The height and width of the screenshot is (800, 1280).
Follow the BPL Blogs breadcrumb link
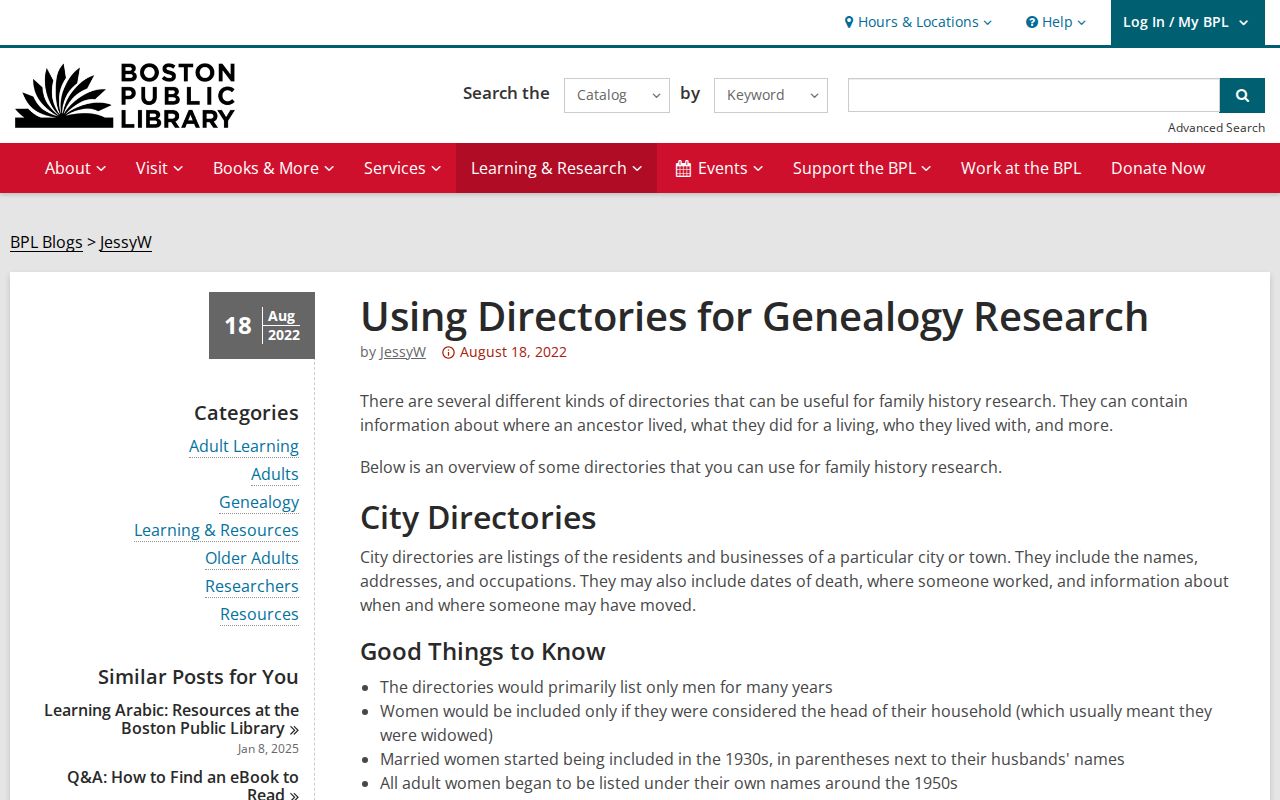click(x=46, y=242)
